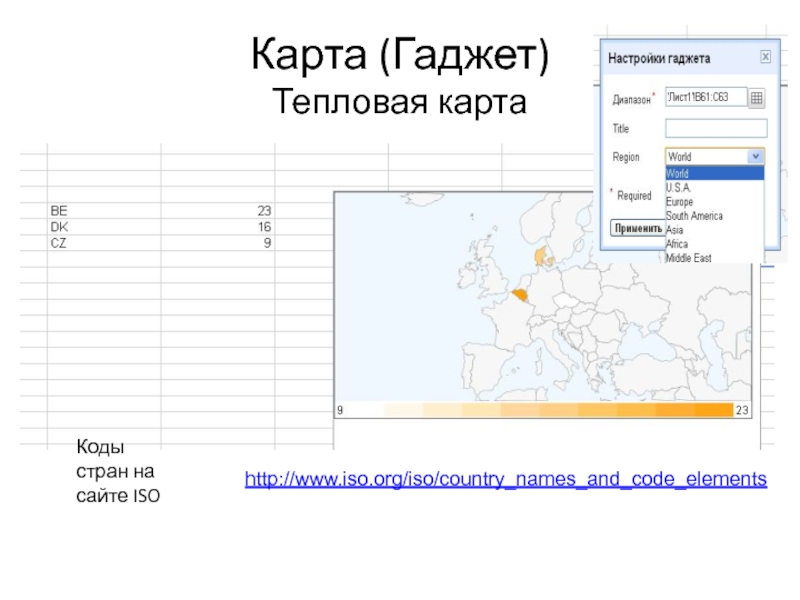Click Denmark highlighted on the heat map
This screenshot has width=800, height=600.
543,258
